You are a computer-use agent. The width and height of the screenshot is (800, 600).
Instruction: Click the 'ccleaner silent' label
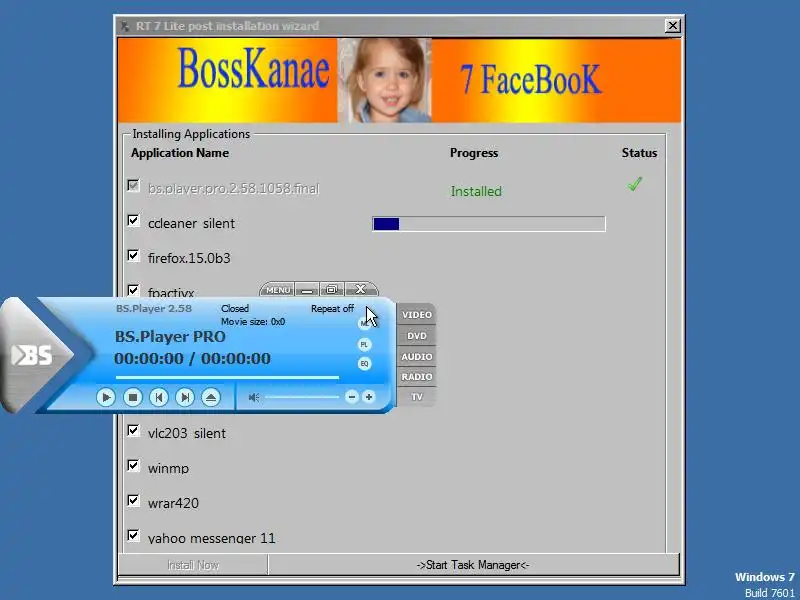pos(191,223)
